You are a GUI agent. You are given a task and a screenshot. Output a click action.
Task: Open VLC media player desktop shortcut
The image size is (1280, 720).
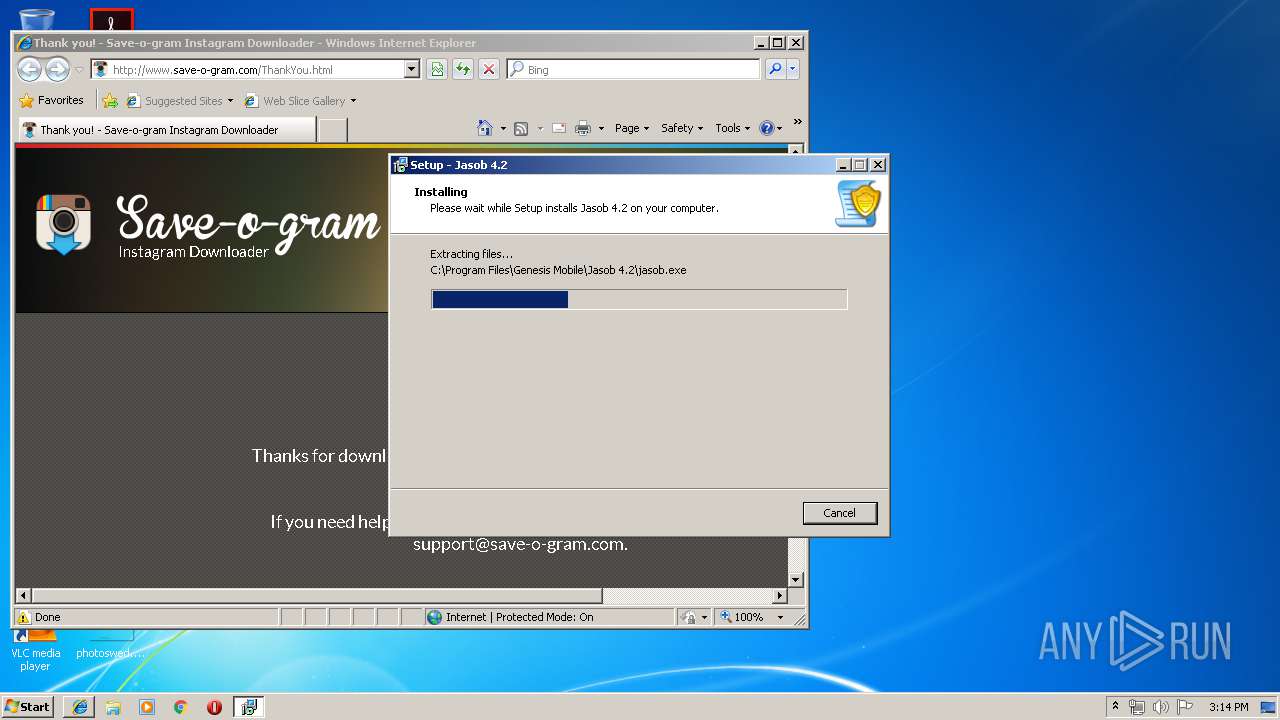pos(35,650)
